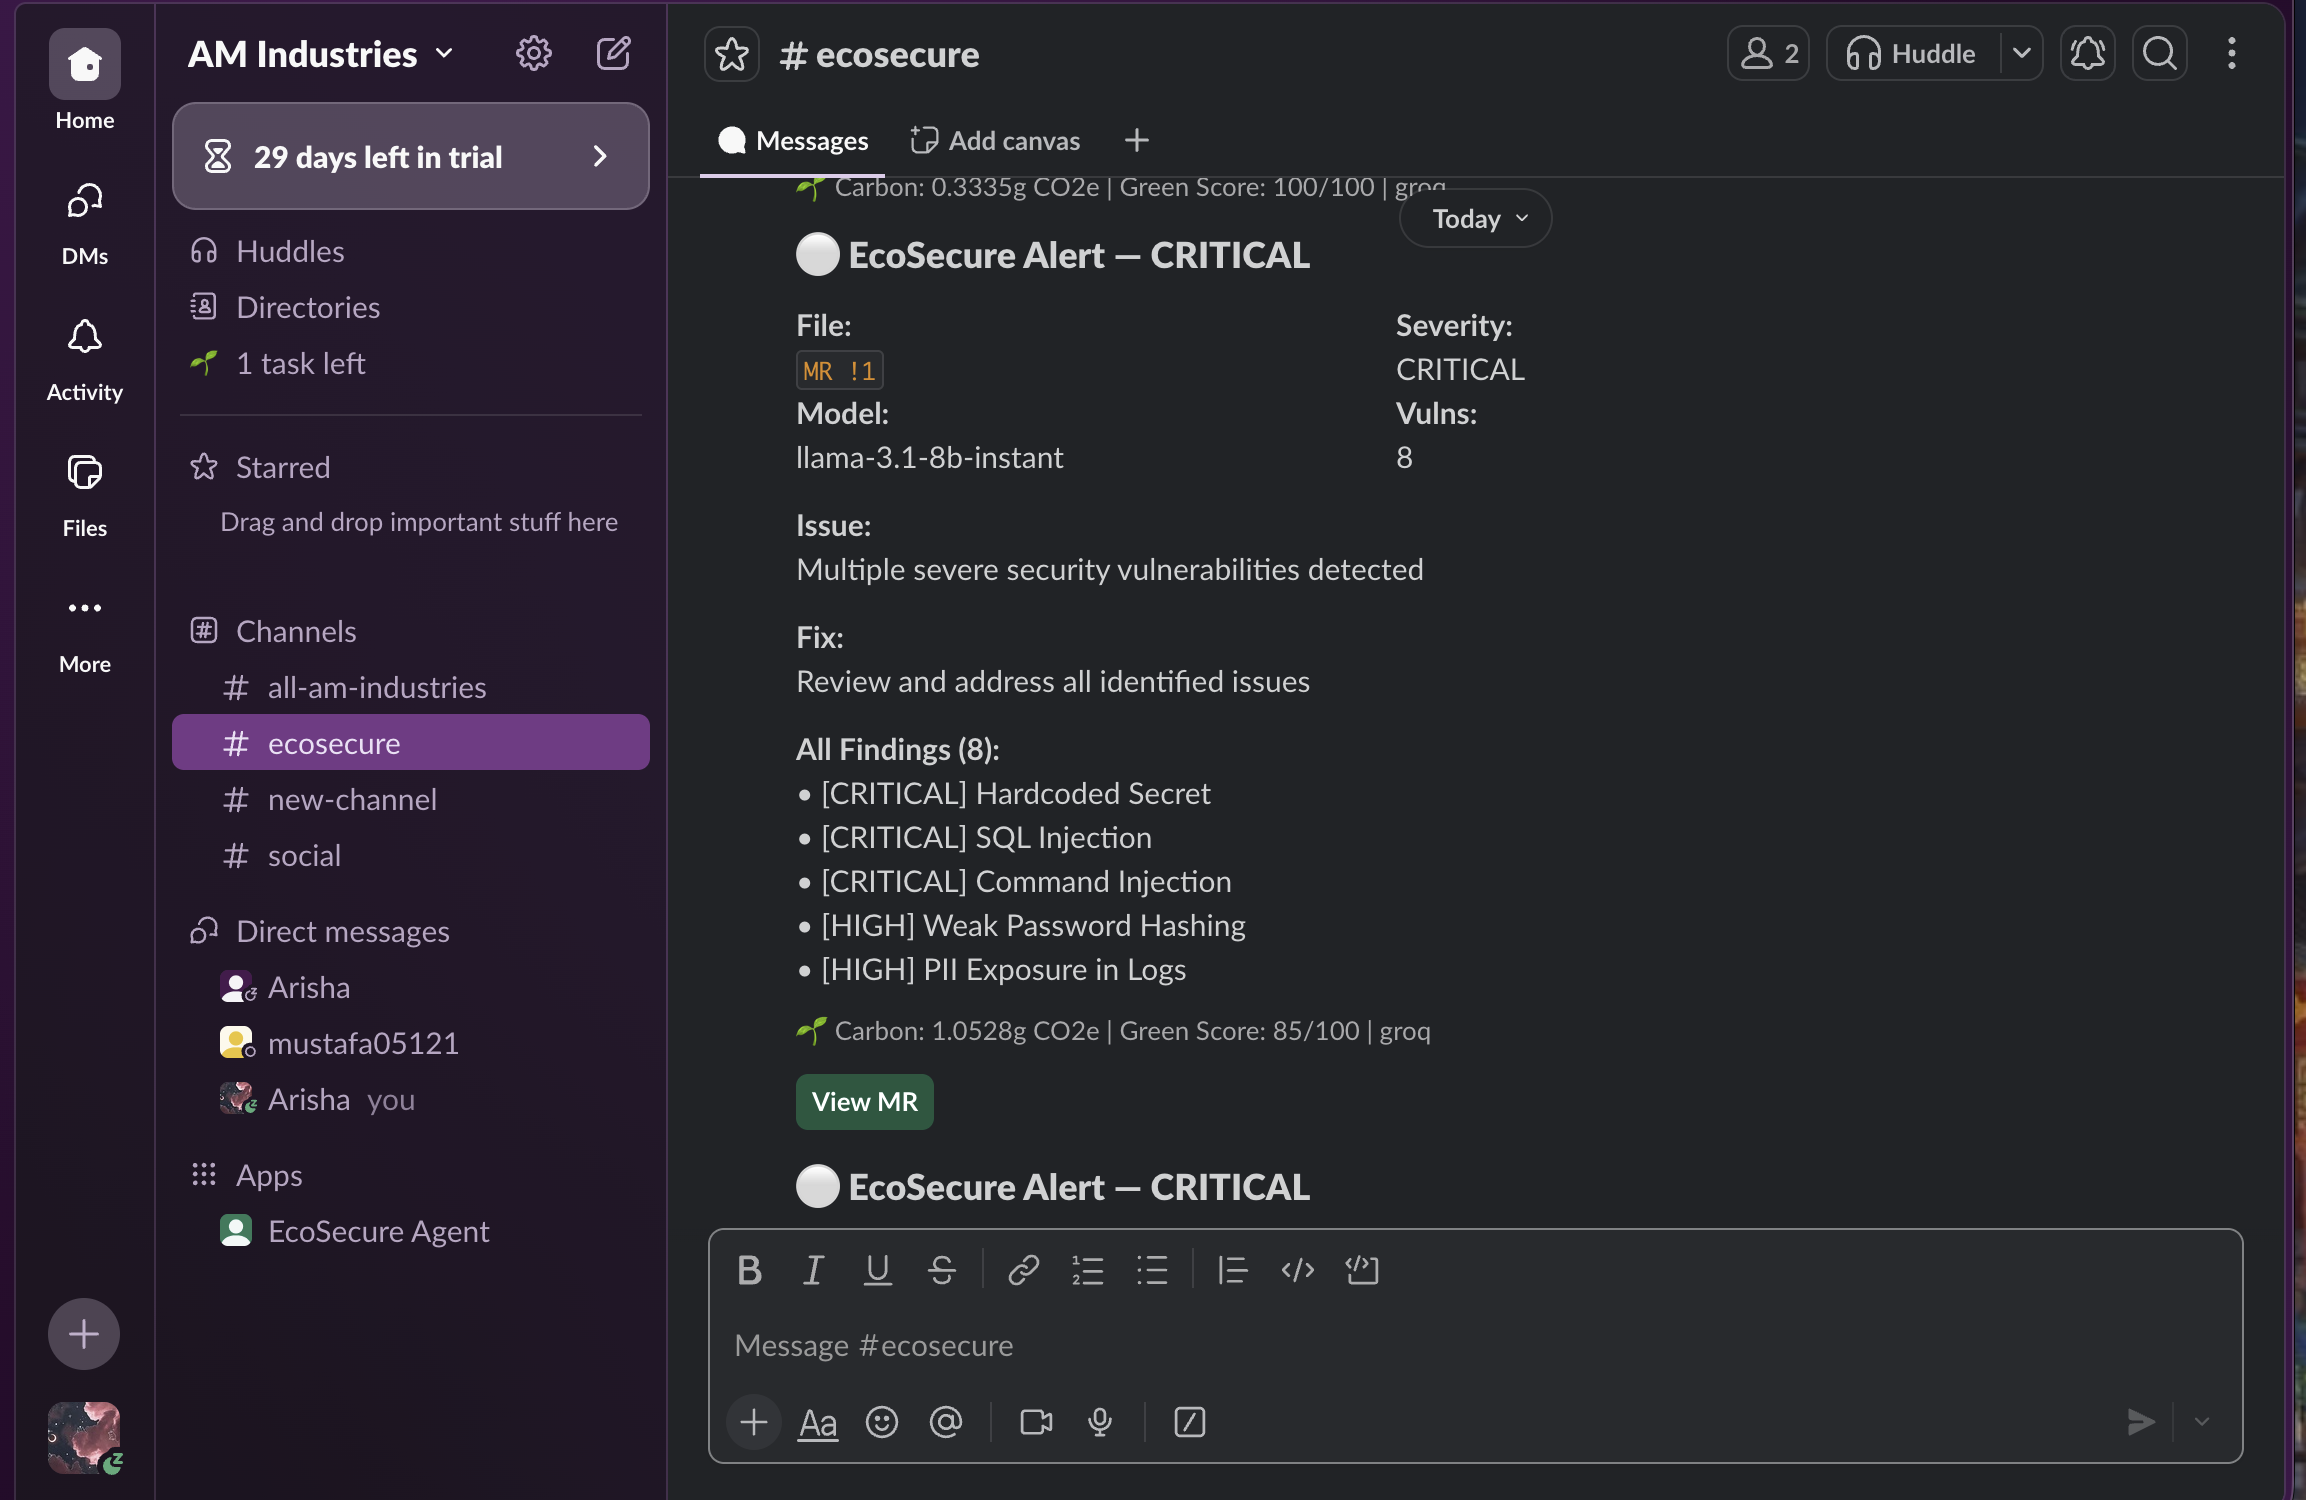Open channel notification bell settings
The height and width of the screenshot is (1500, 2306).
tap(2087, 54)
